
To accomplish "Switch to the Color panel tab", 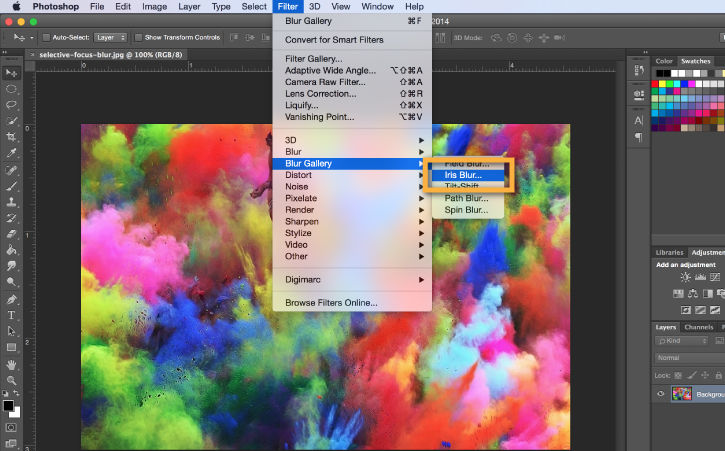I will pyautogui.click(x=664, y=61).
